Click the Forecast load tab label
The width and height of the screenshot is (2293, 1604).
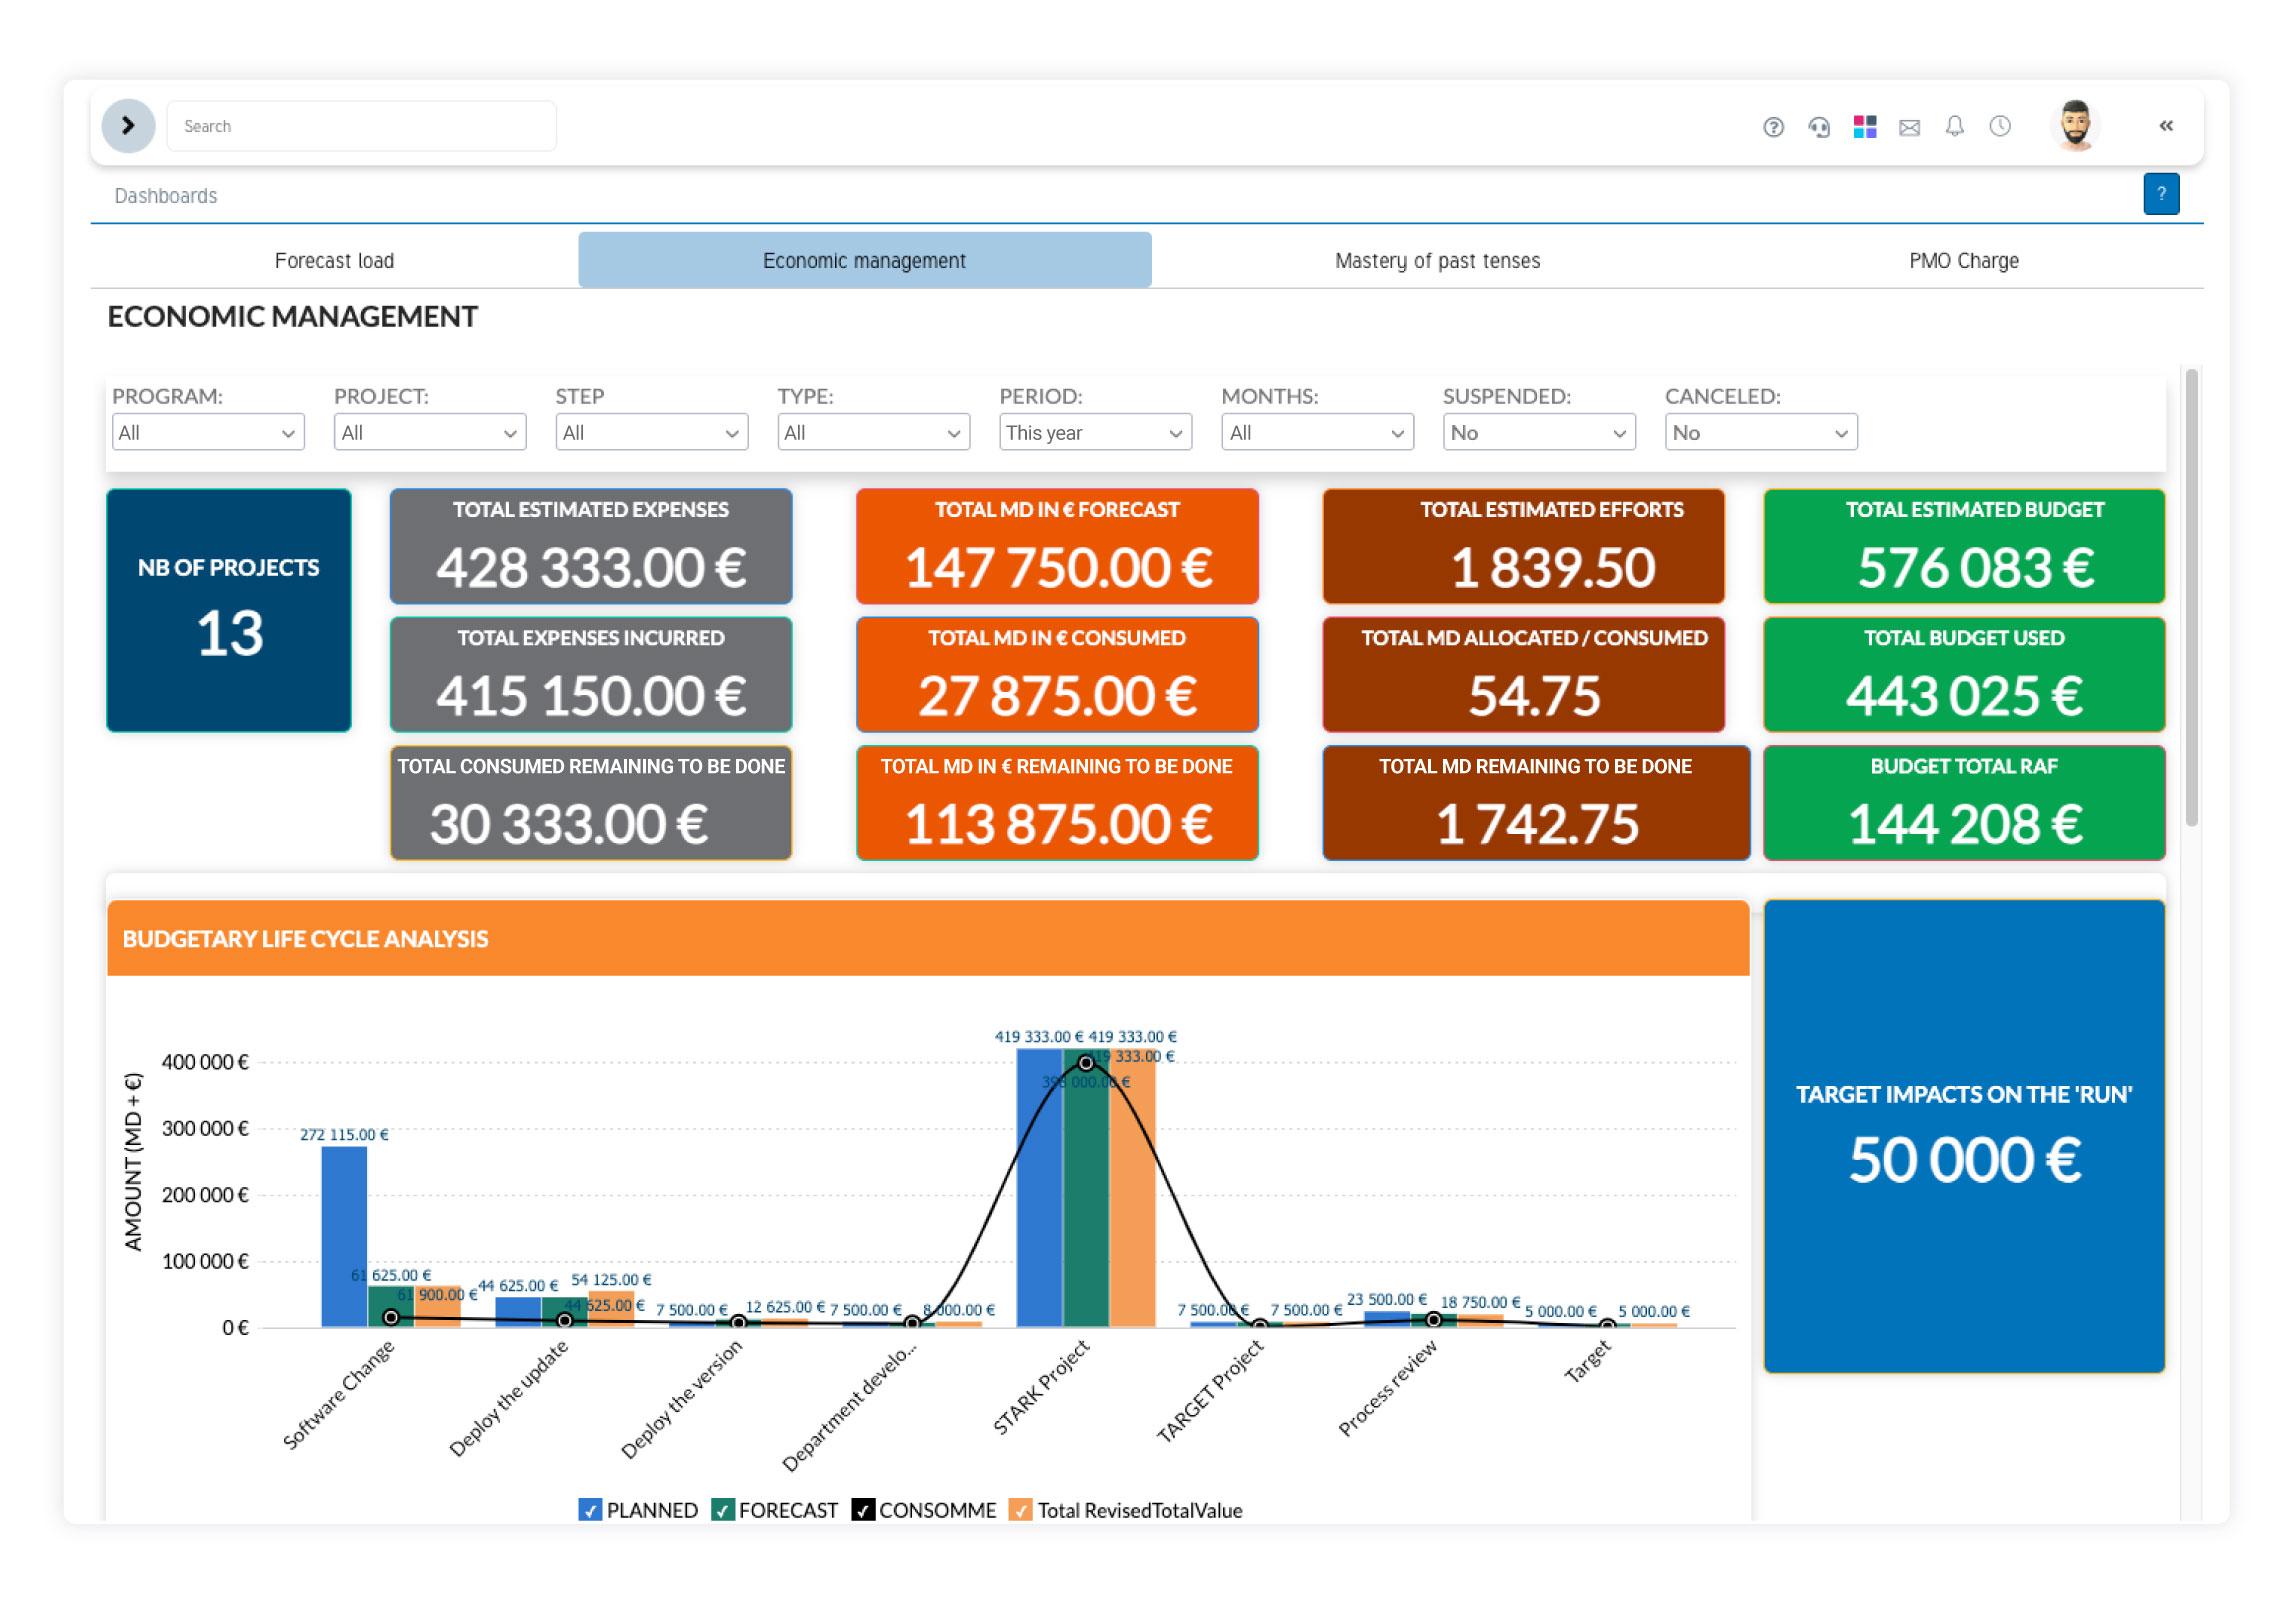334,260
